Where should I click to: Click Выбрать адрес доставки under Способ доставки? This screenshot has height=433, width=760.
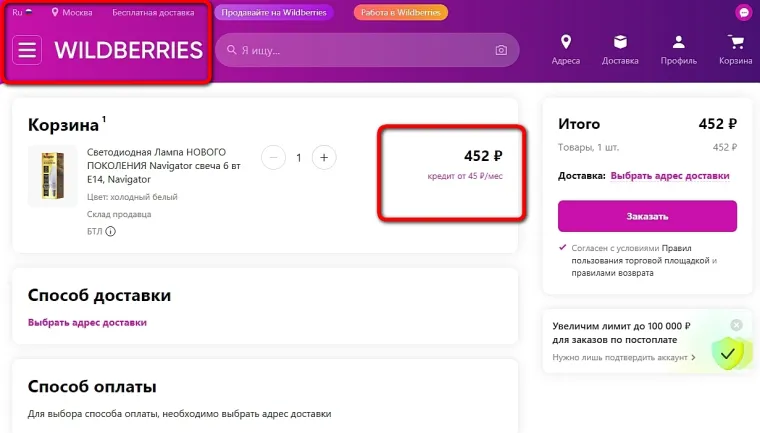point(87,322)
